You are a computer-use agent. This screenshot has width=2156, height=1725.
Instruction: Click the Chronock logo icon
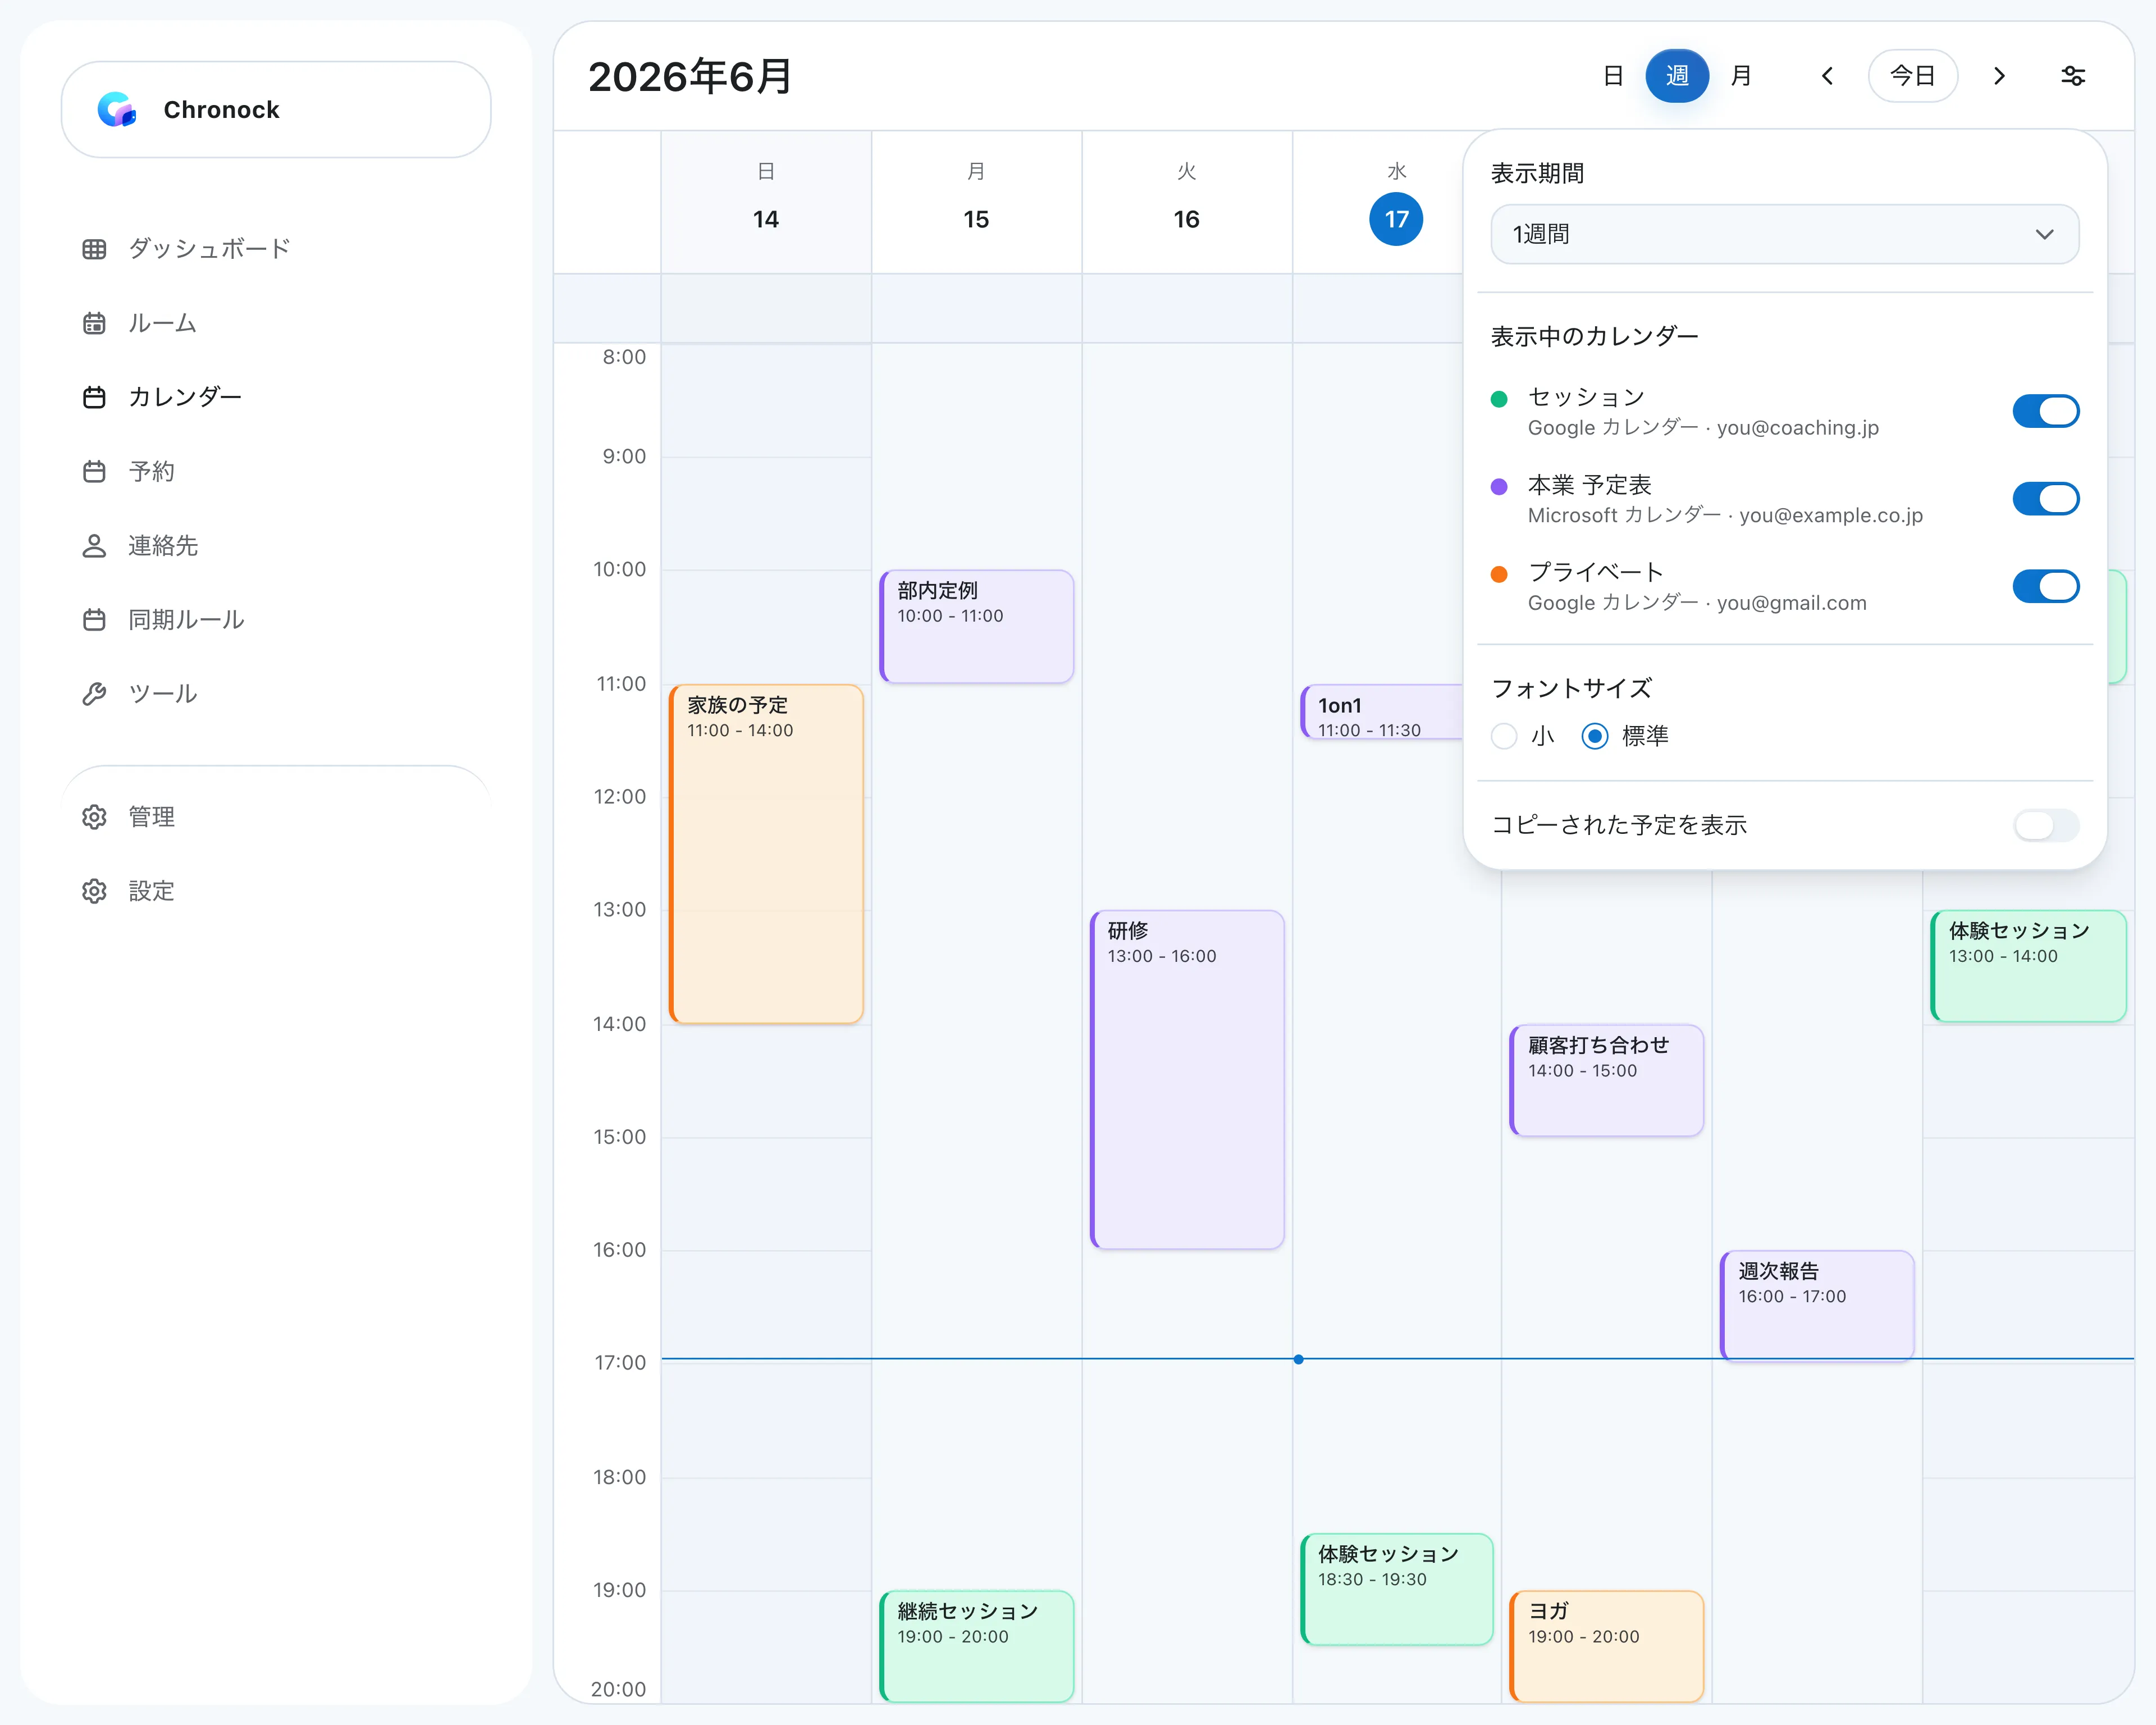pyautogui.click(x=117, y=109)
